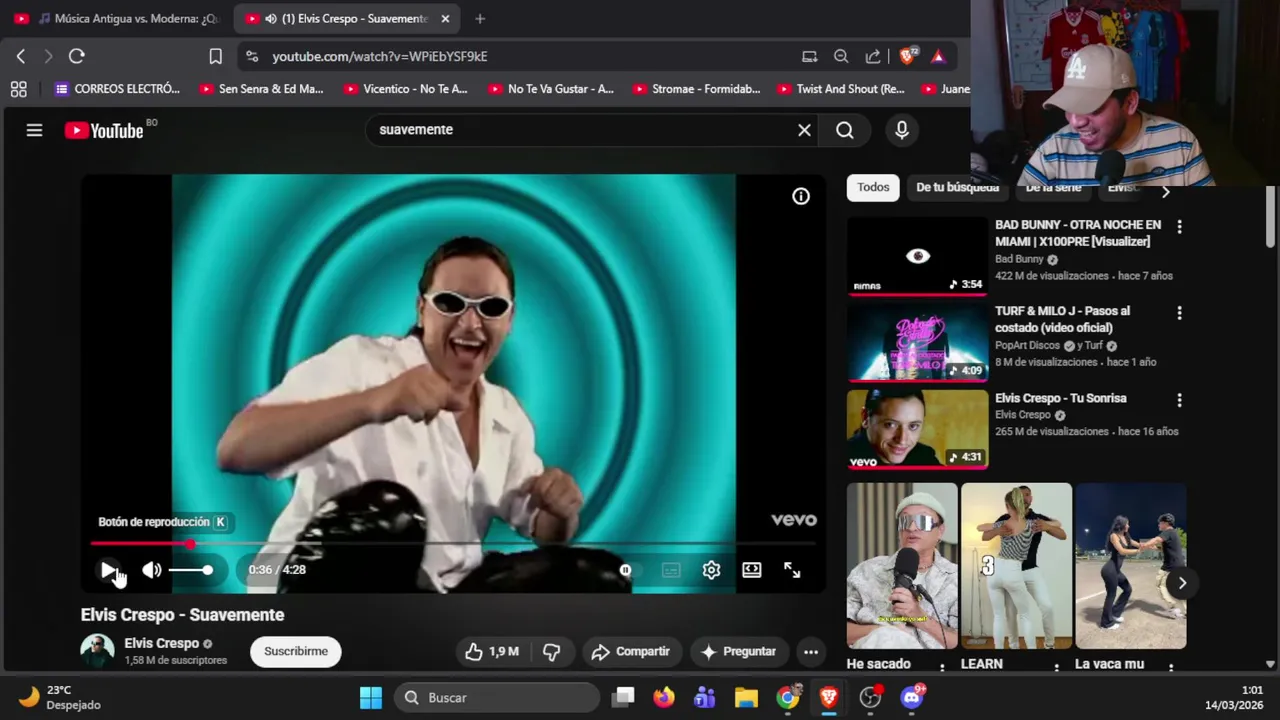Open the zoom level magnifier icon
Viewport: 1280px width, 720px height.
pyautogui.click(x=841, y=57)
